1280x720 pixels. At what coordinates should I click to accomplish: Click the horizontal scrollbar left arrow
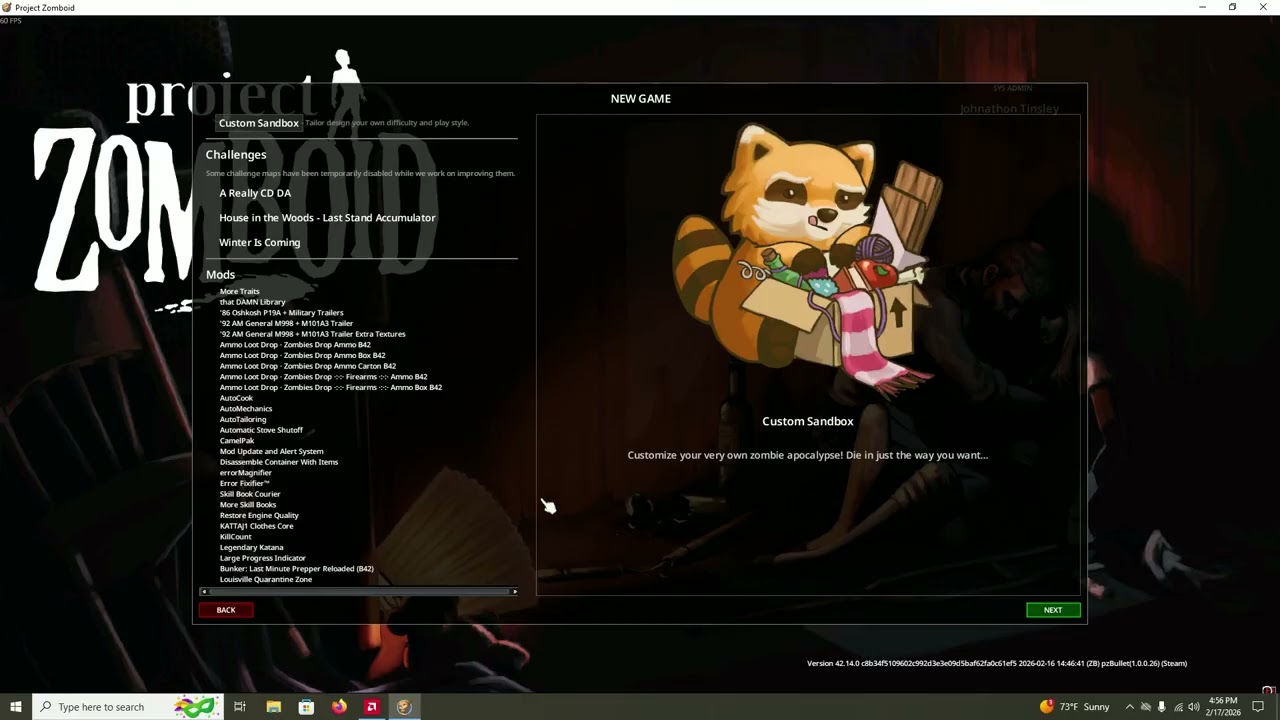[204, 592]
